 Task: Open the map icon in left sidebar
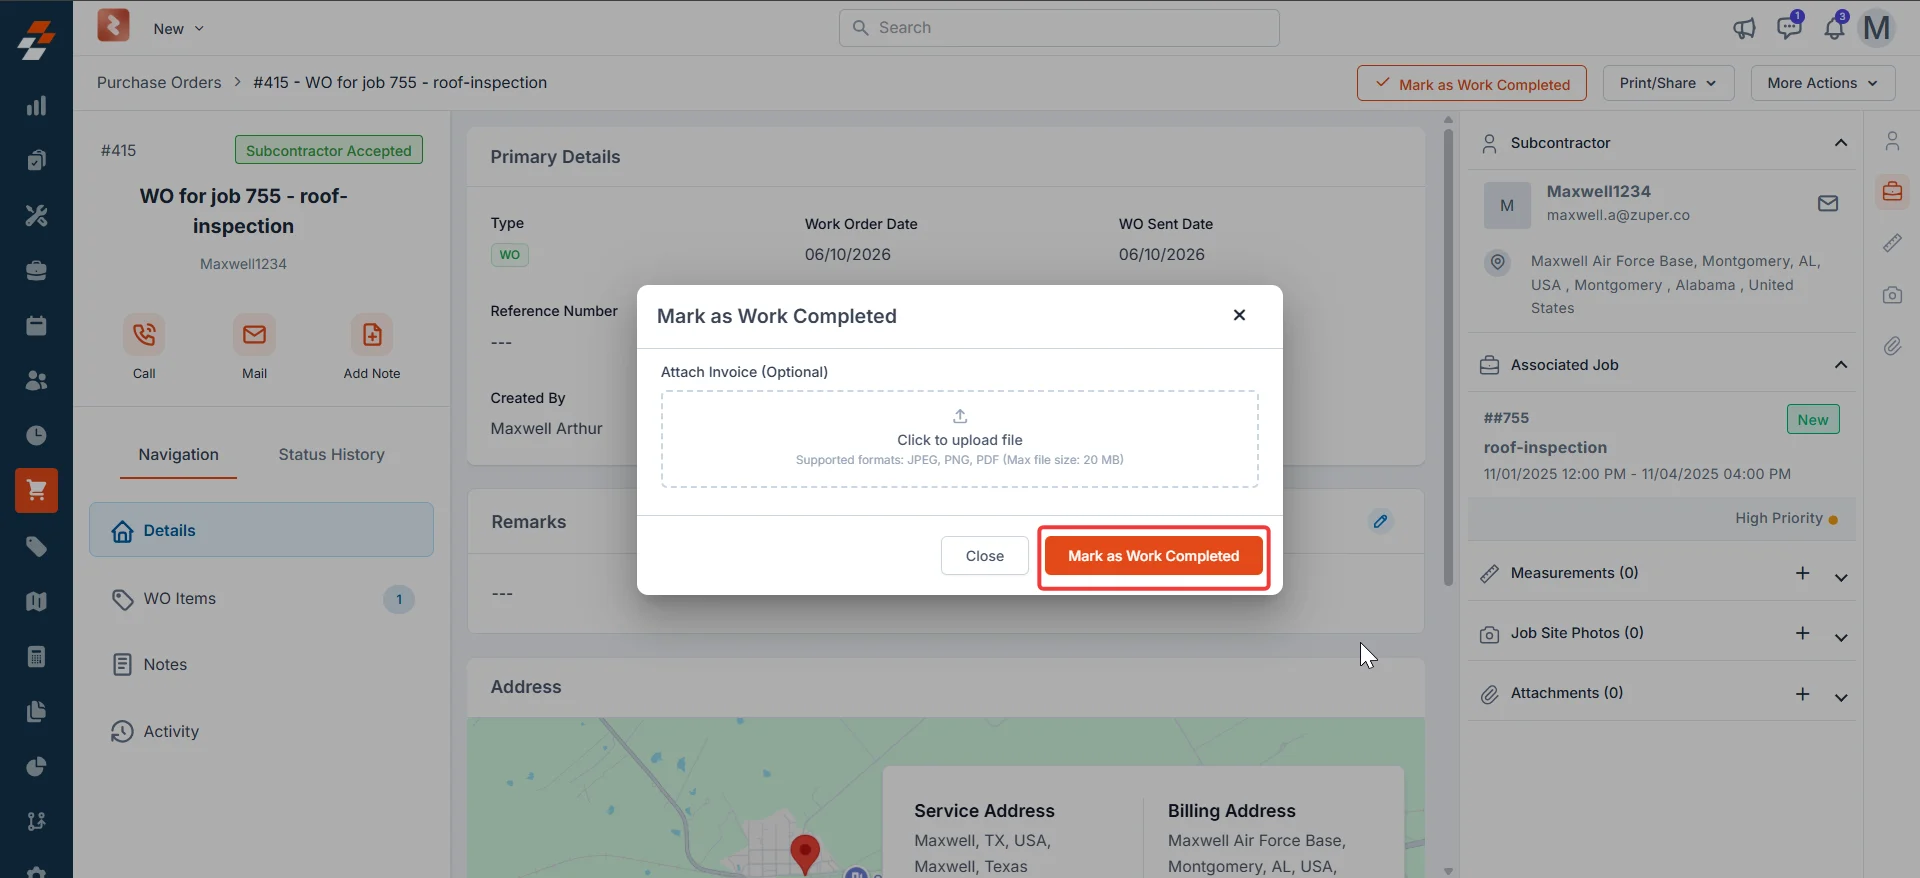[36, 601]
